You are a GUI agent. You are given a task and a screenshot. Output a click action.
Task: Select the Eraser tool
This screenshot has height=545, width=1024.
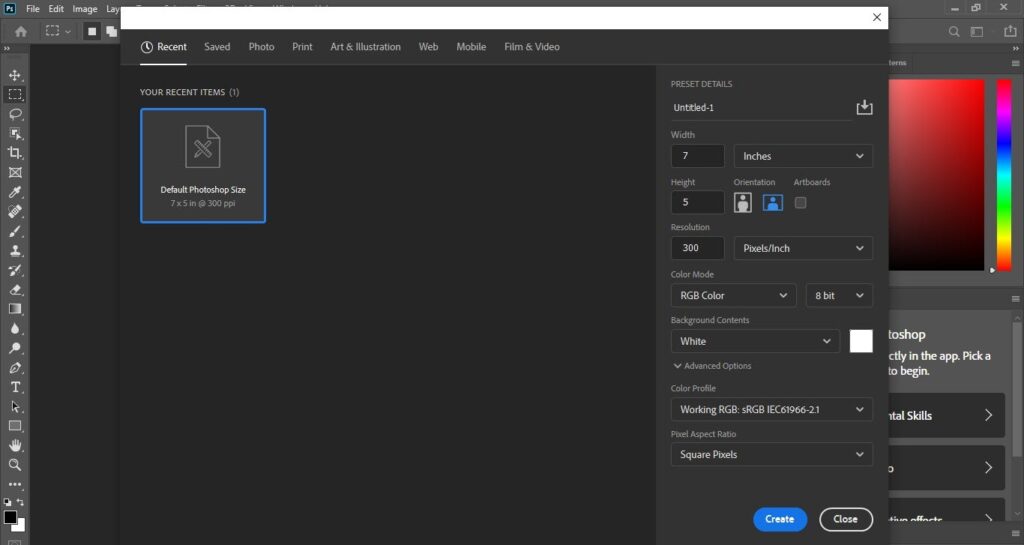point(14,290)
